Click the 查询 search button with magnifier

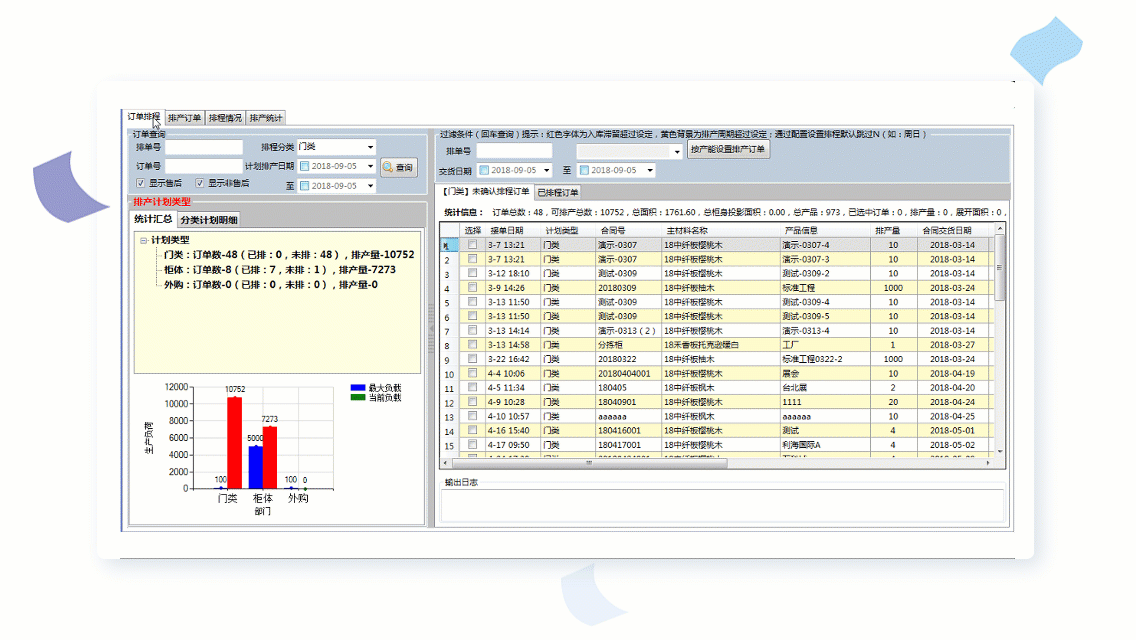(x=398, y=167)
